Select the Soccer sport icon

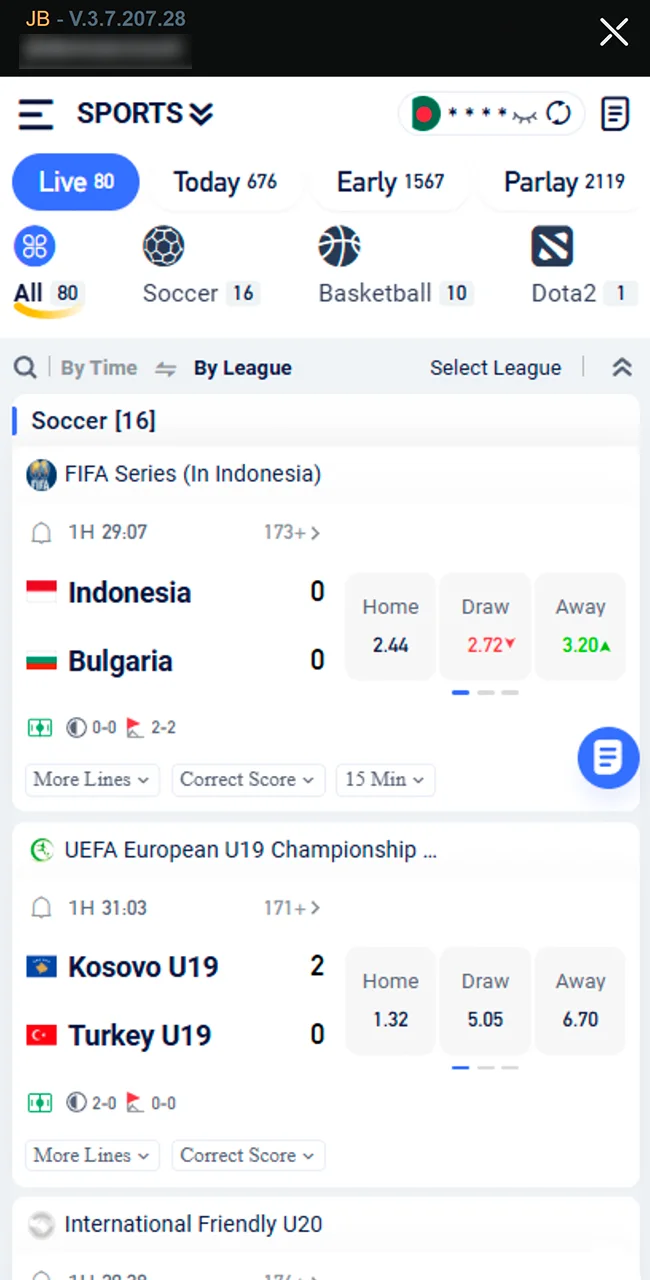coord(164,246)
